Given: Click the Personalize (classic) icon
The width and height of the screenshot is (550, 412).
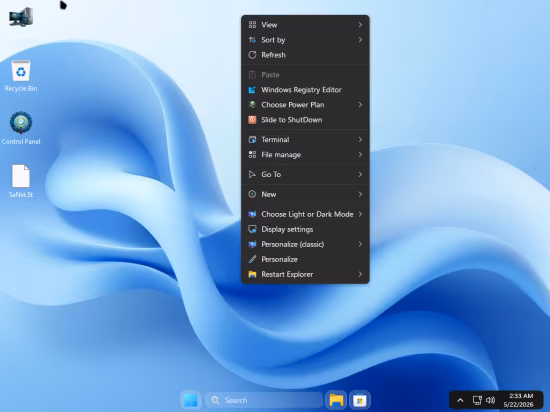Looking at the screenshot, I should click(x=252, y=244).
